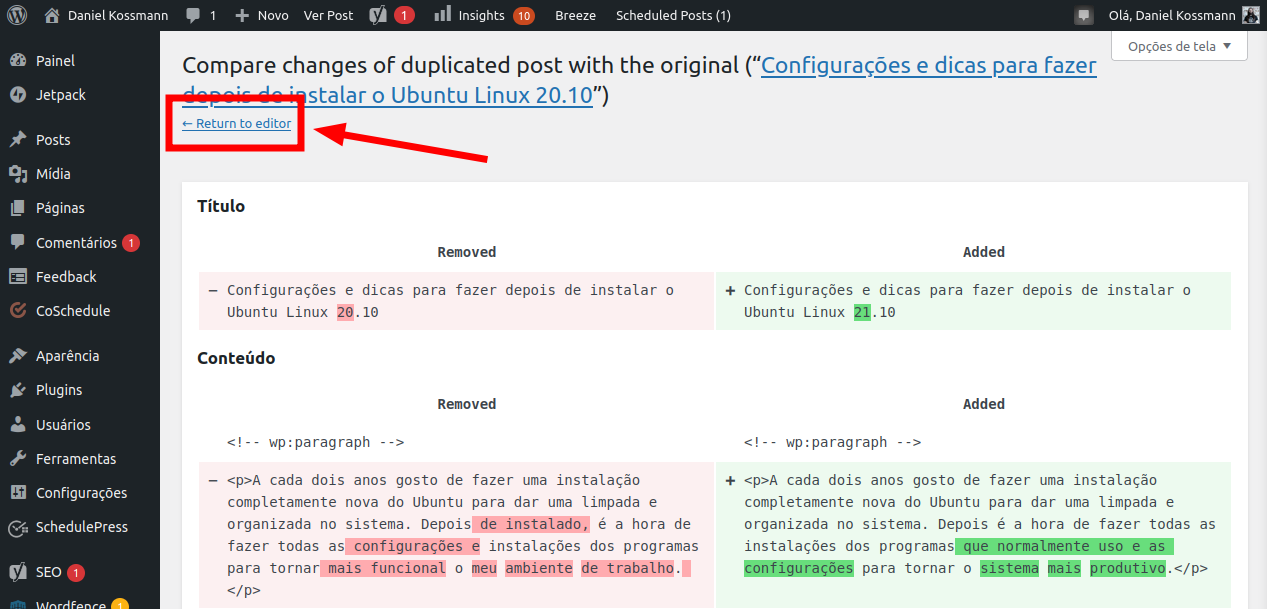Image resolution: width=1267 pixels, height=609 pixels.
Task: Click Removed column header under Título
Action: [x=467, y=252]
